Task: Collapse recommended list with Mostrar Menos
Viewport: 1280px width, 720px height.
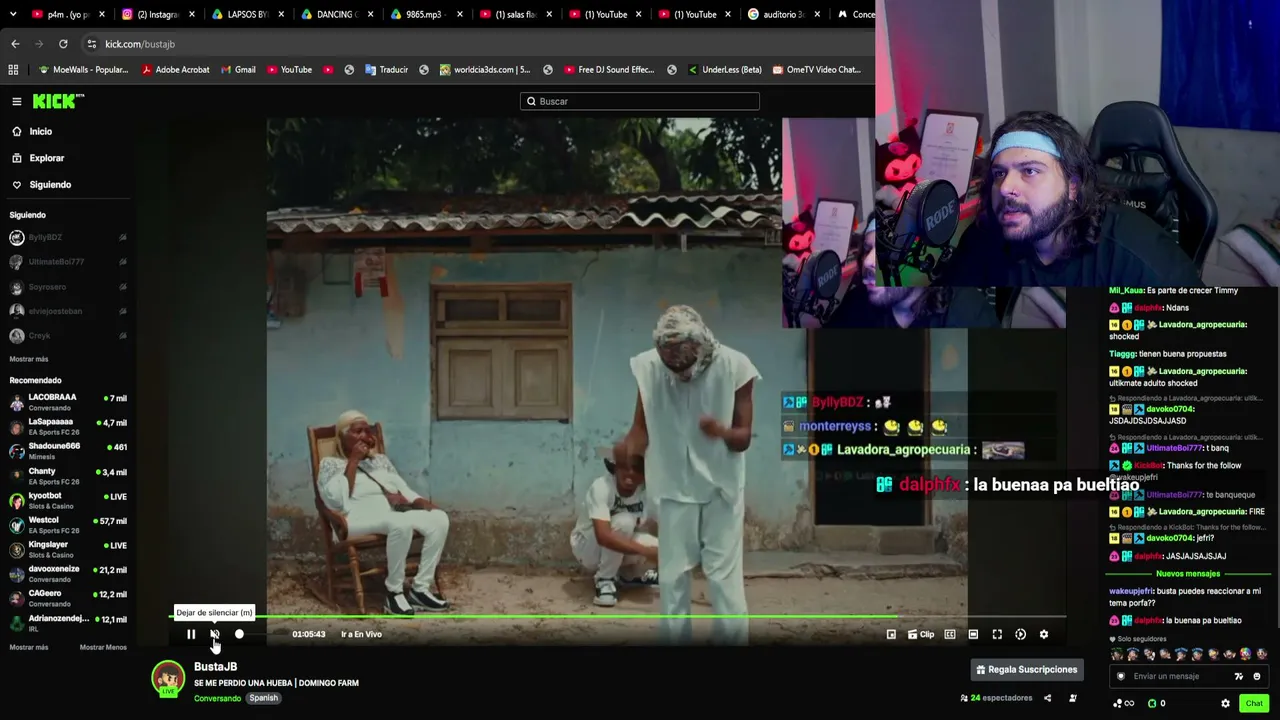Action: tap(103, 647)
